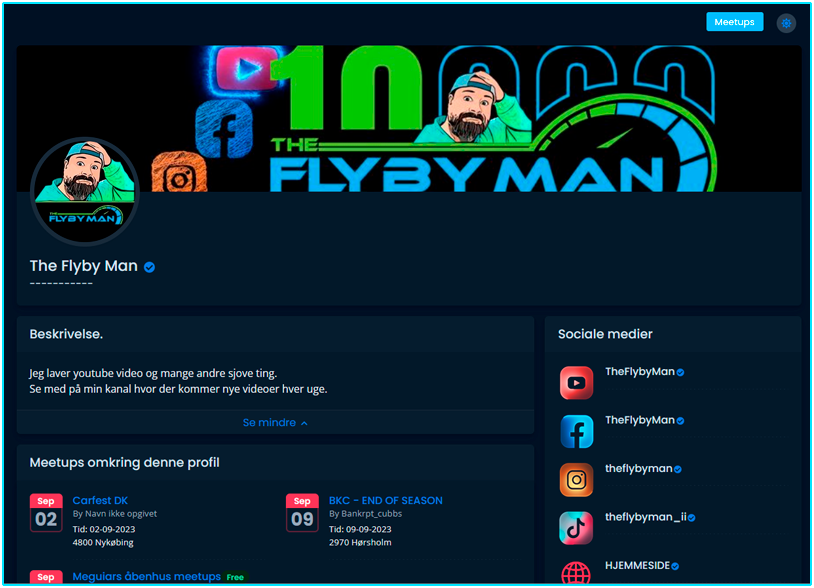Click the "Tid: 09-09-2023" text
814x588 pixels.
point(360,529)
